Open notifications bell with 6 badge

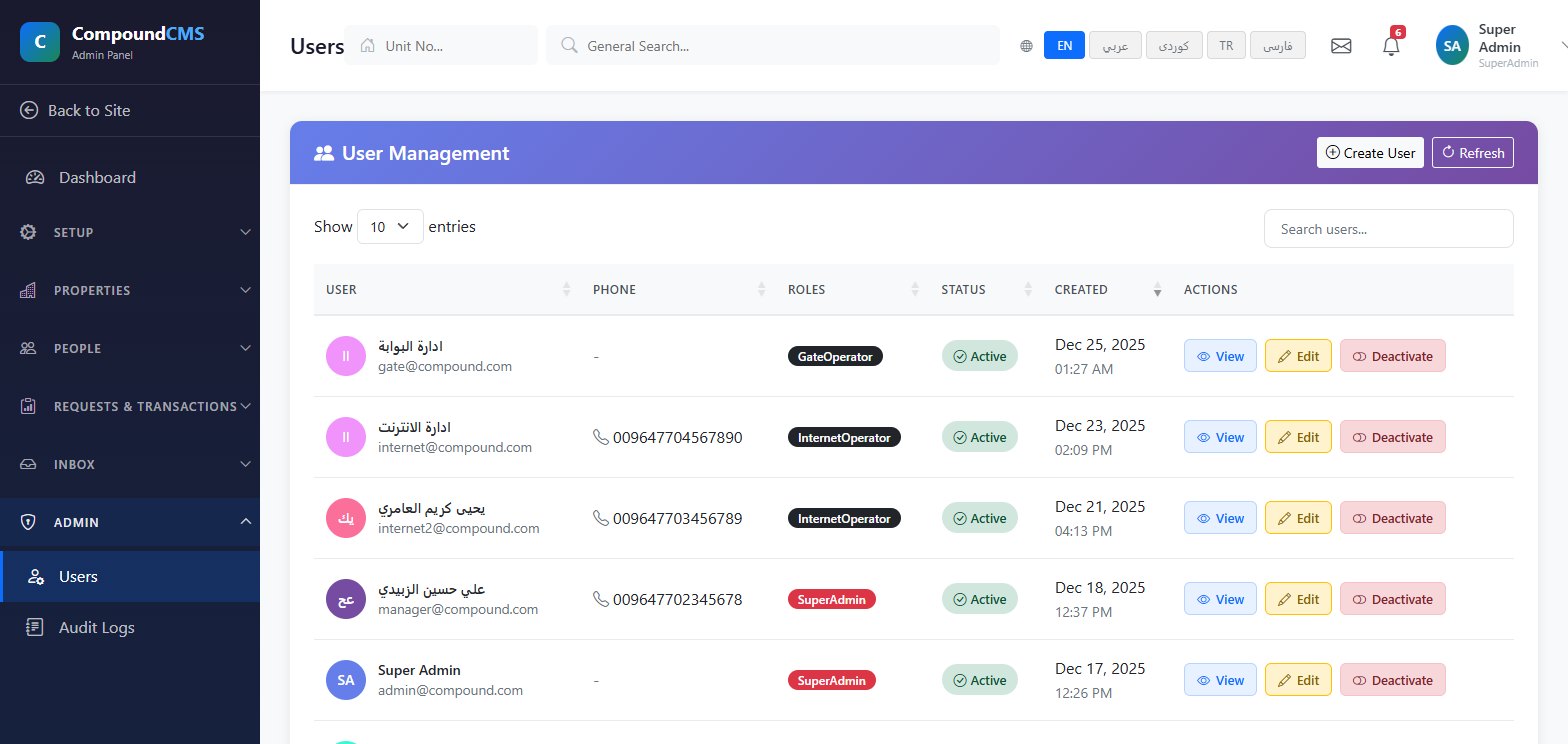pyautogui.click(x=1391, y=46)
